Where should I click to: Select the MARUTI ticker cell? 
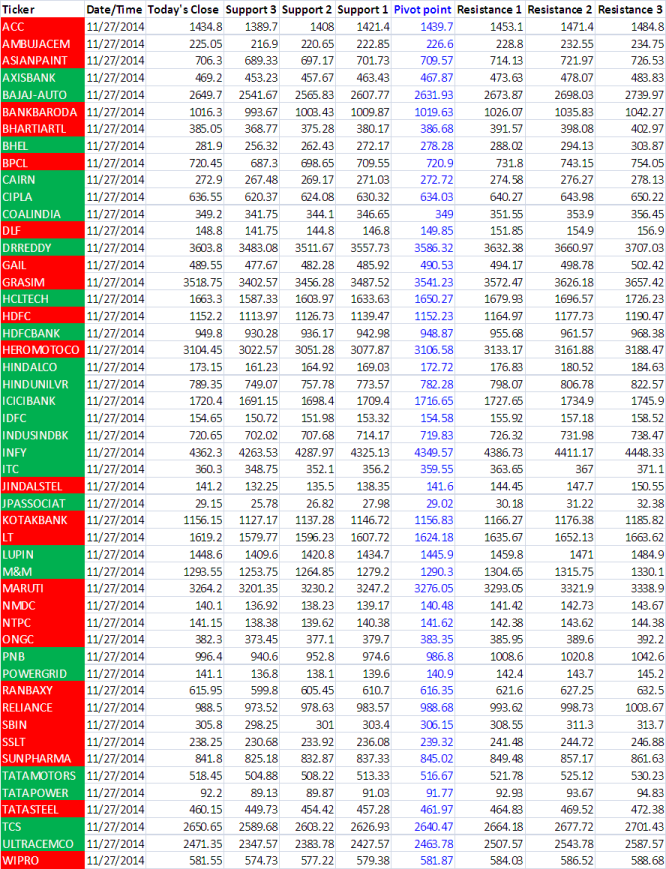pos(42,588)
